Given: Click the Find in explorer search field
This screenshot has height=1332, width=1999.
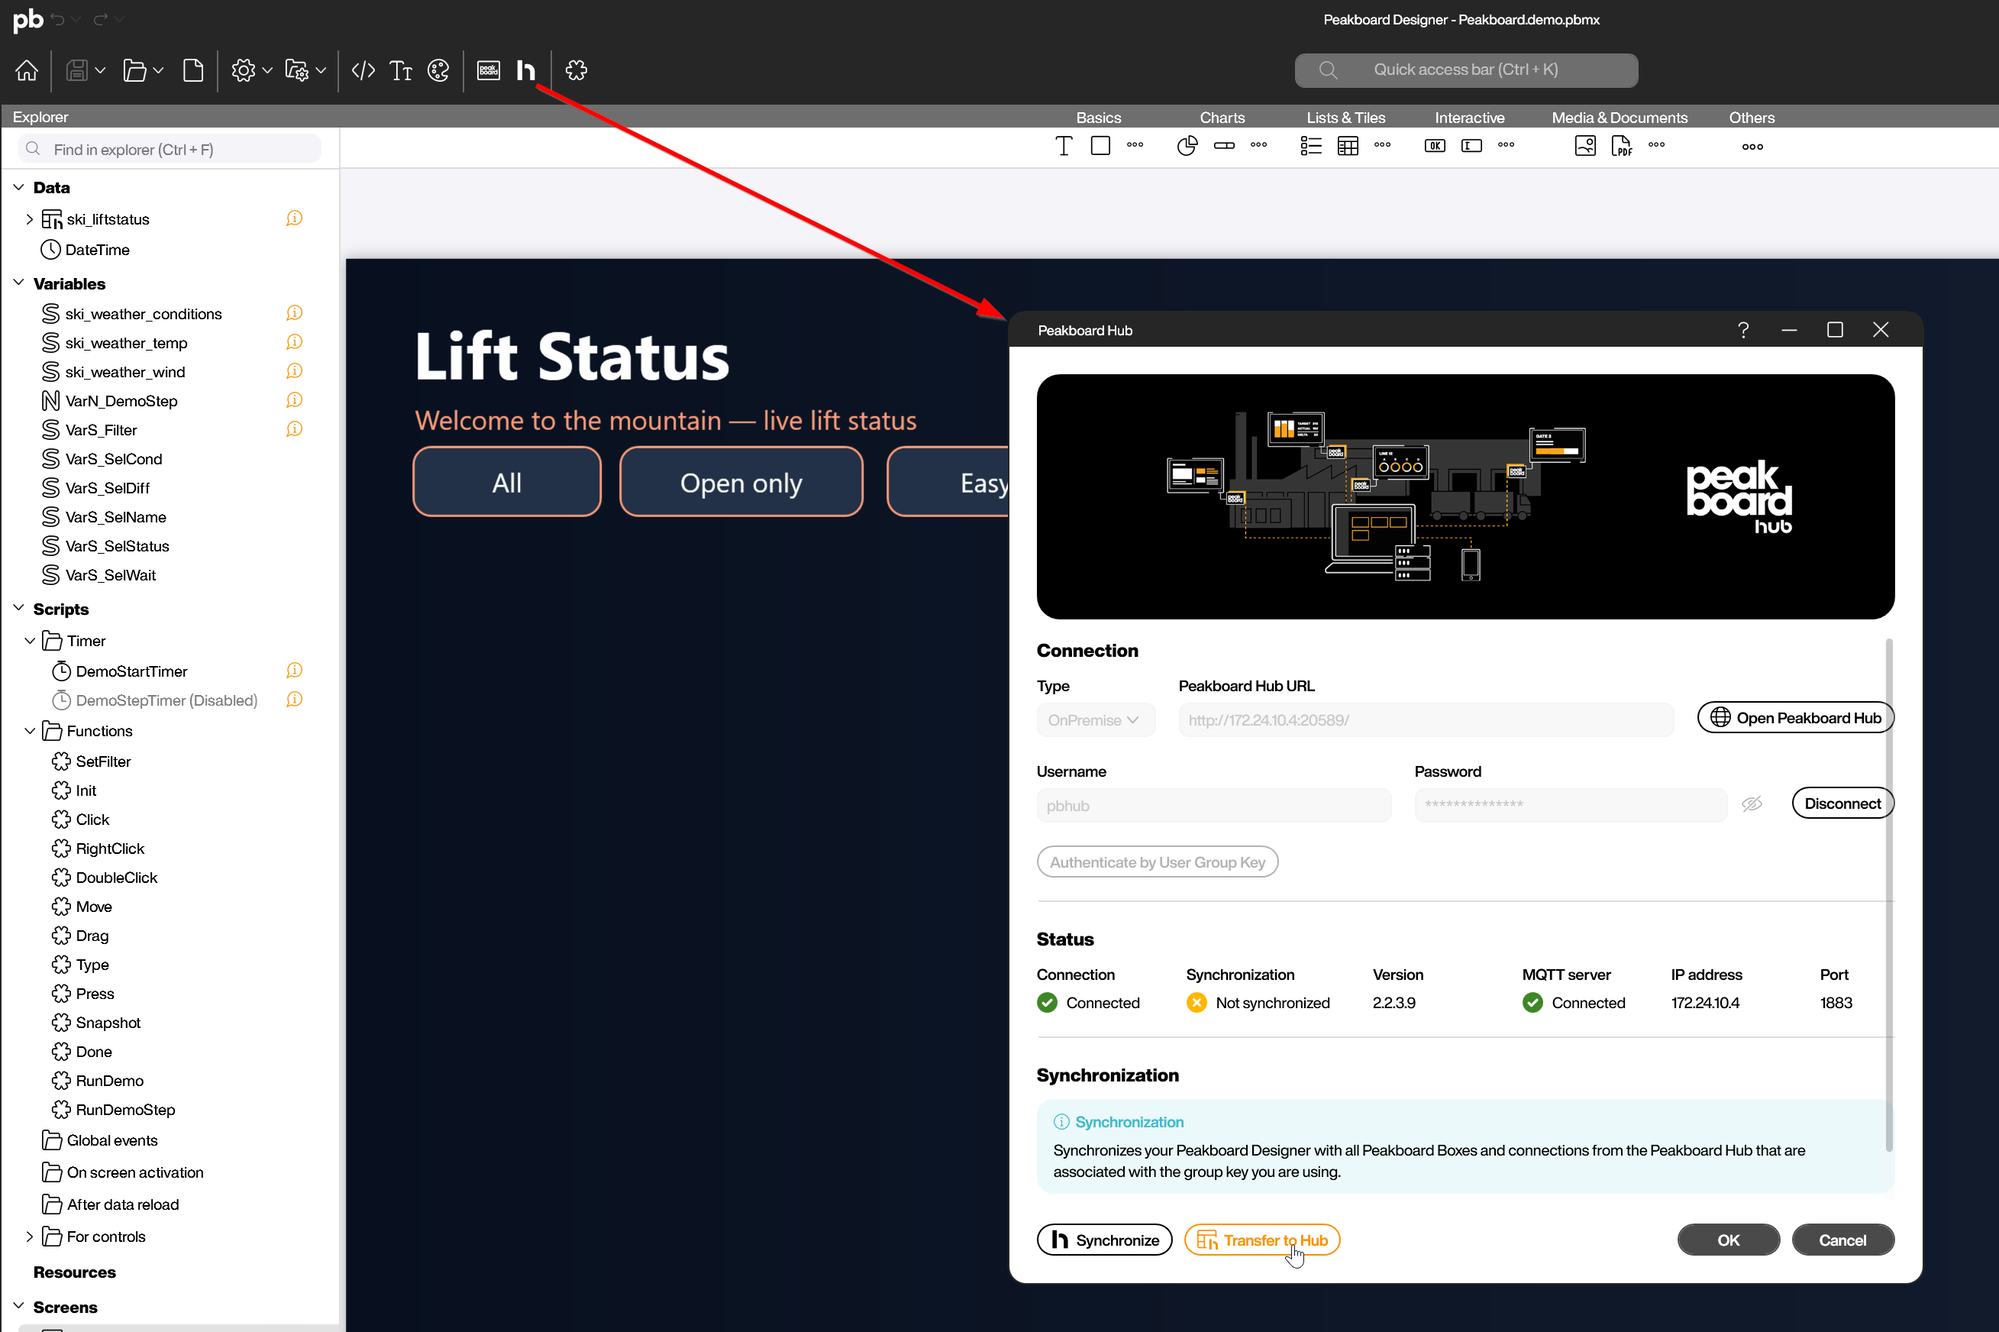Looking at the screenshot, I should coord(170,149).
